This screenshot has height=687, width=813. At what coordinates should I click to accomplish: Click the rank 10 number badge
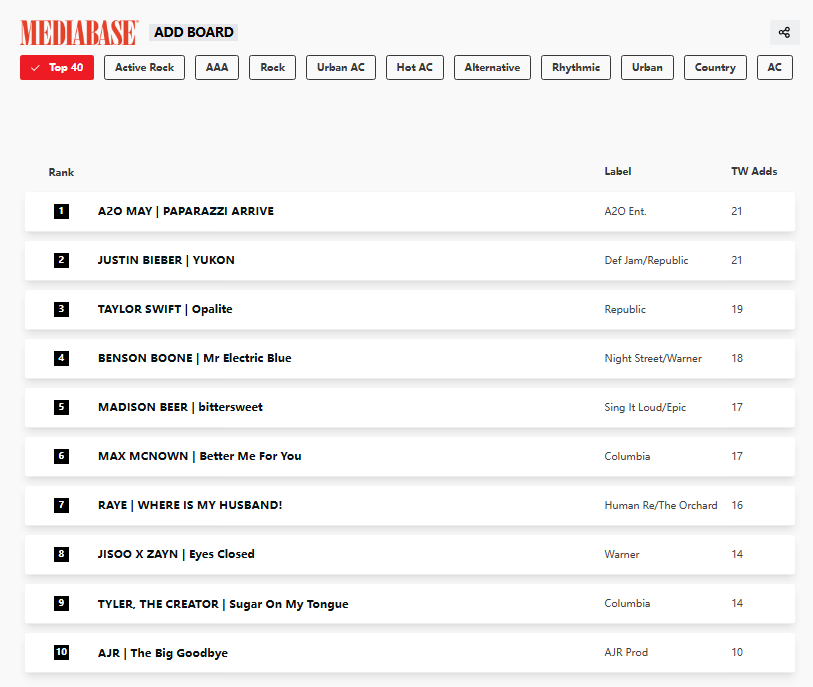click(62, 652)
